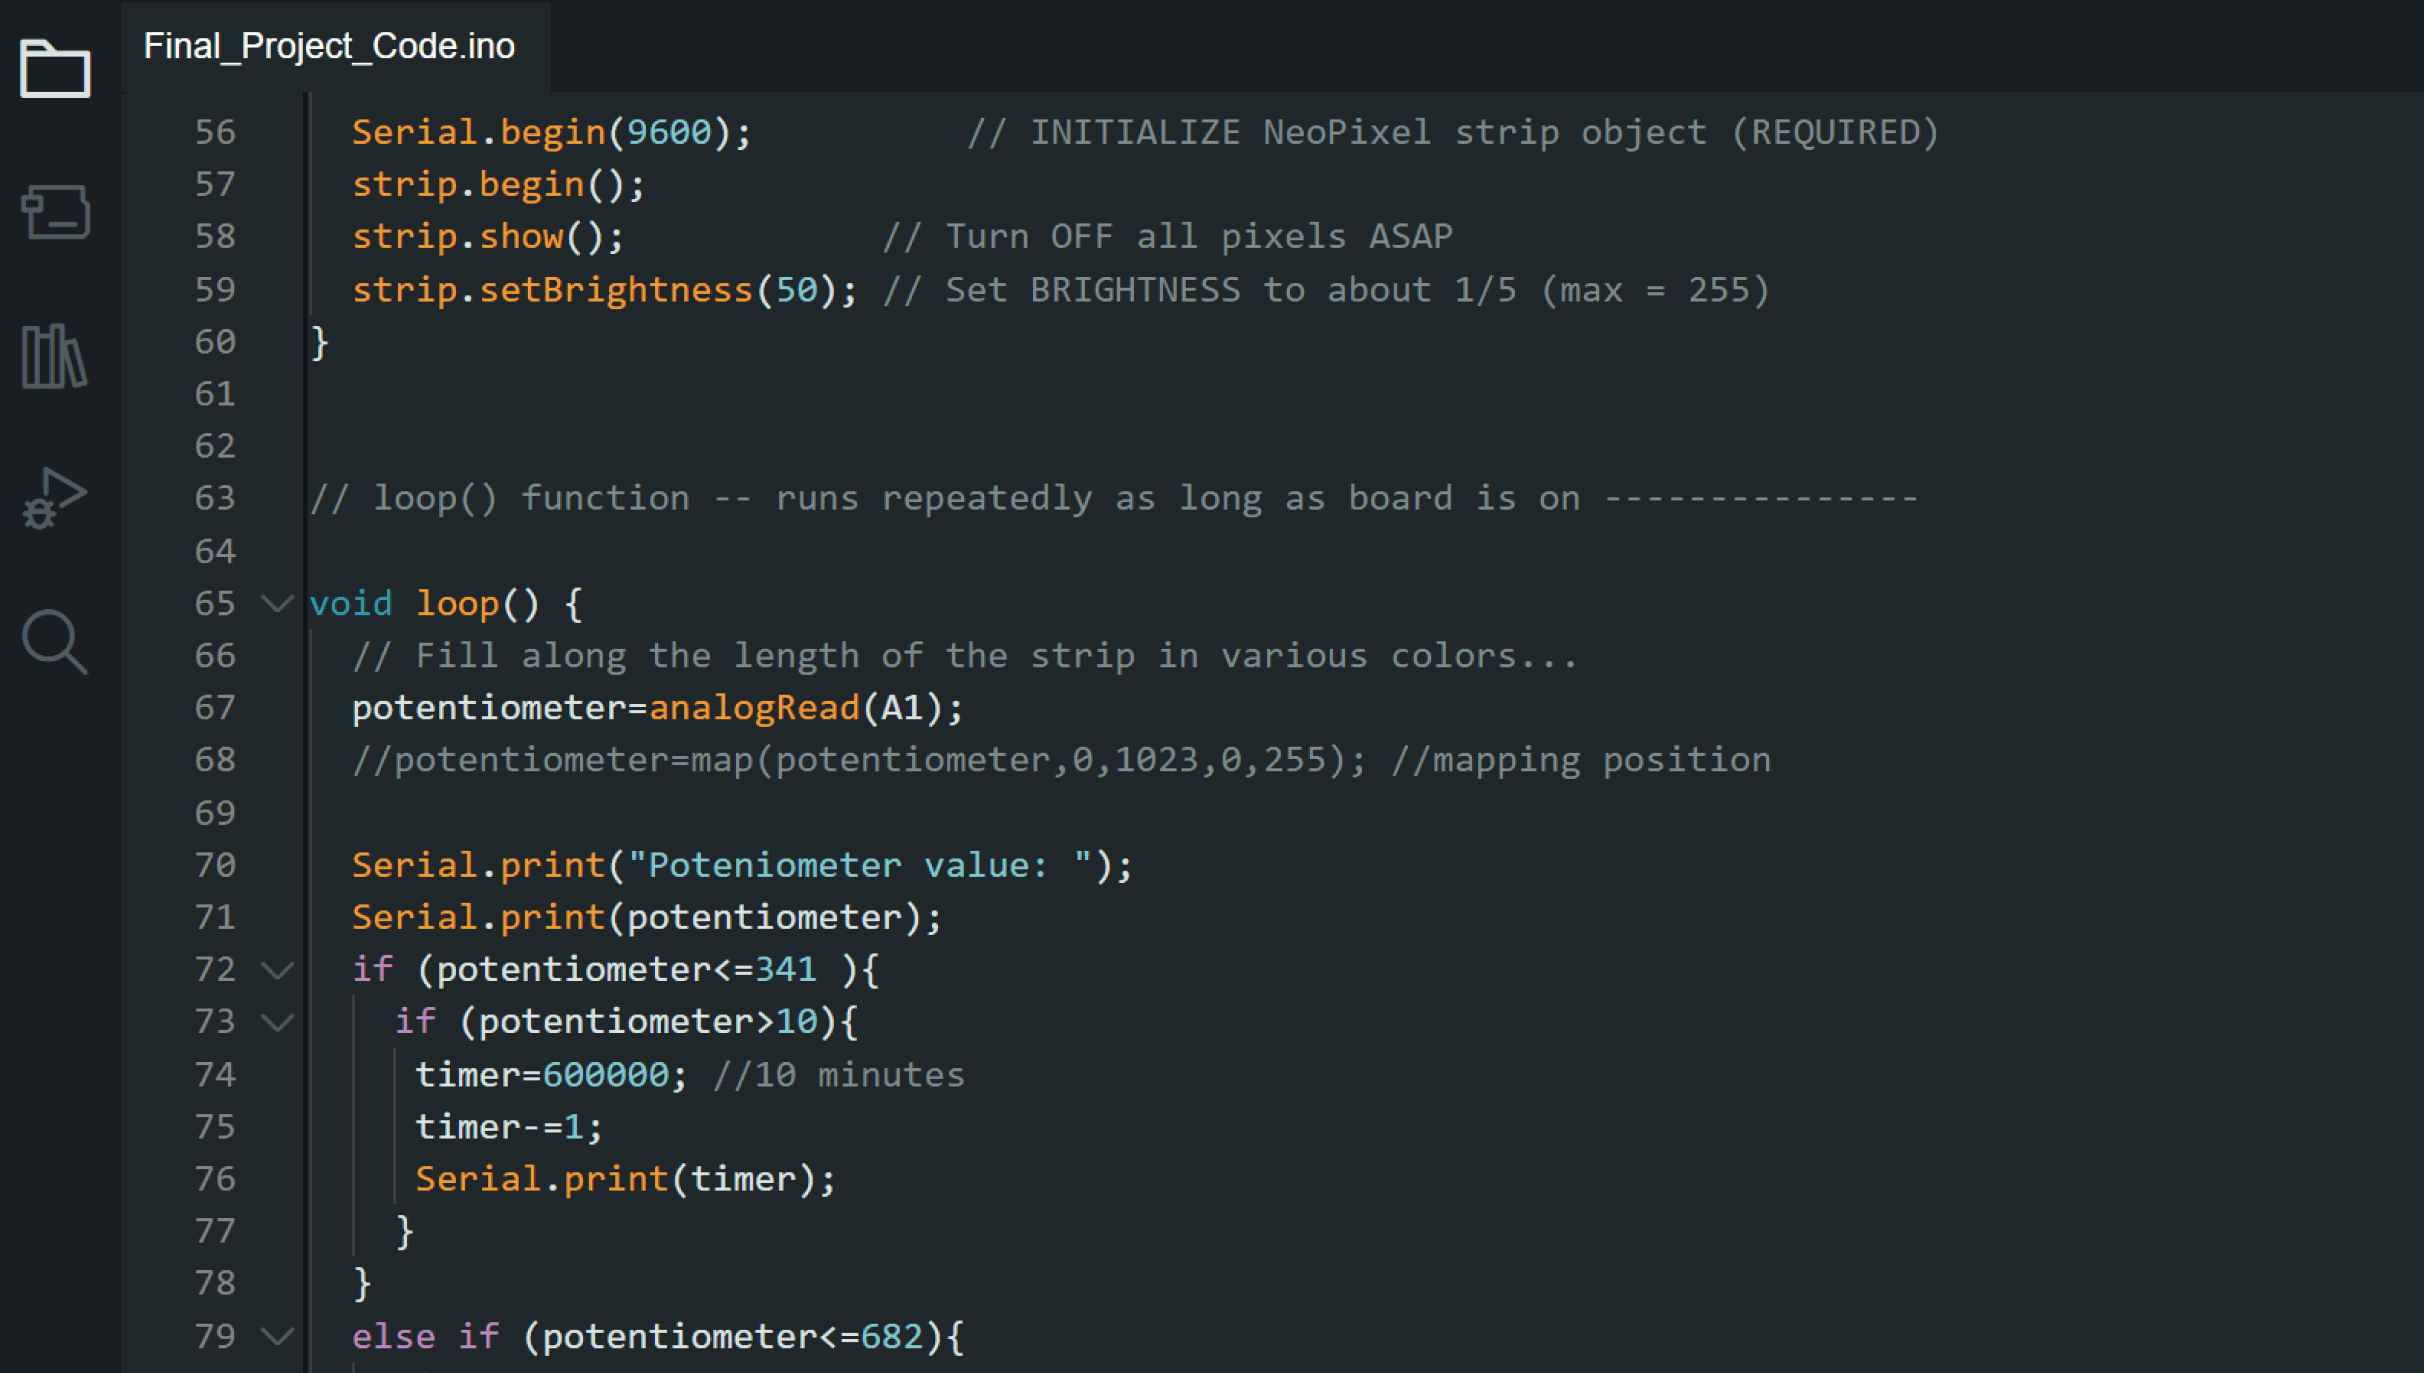Viewport: 2424px width, 1373px height.
Task: Open the Search sidebar icon
Action: 55,641
